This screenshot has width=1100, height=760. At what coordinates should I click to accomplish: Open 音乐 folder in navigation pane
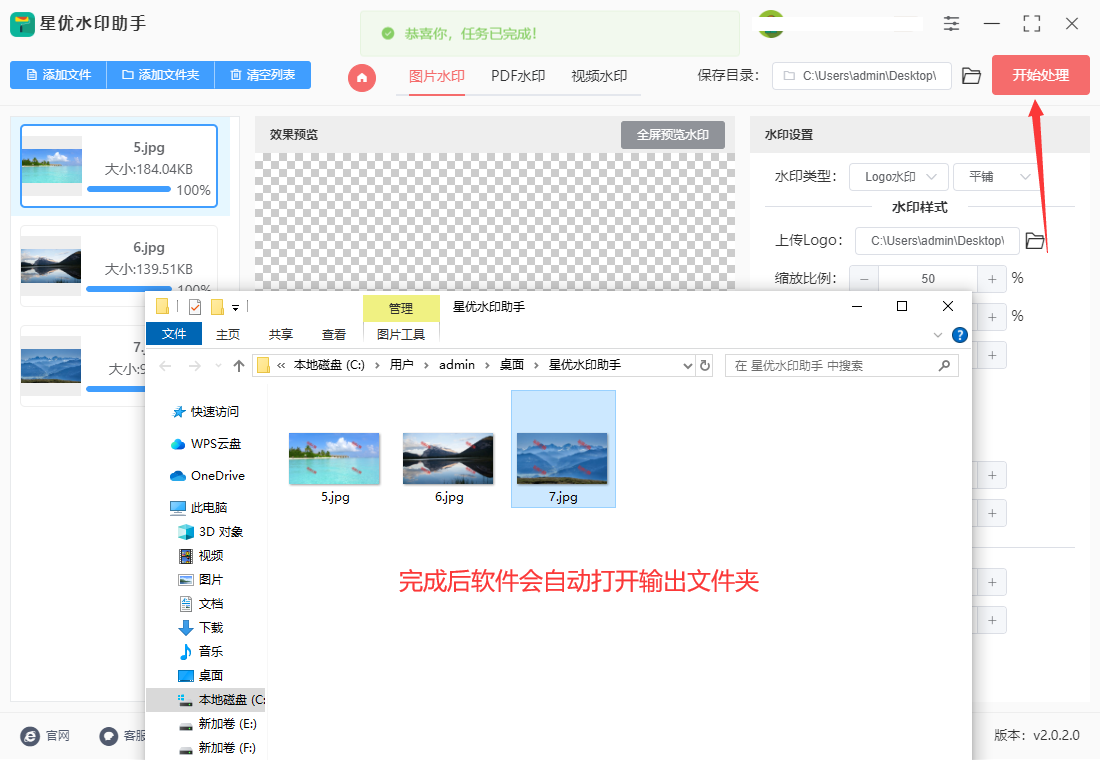[x=201, y=651]
